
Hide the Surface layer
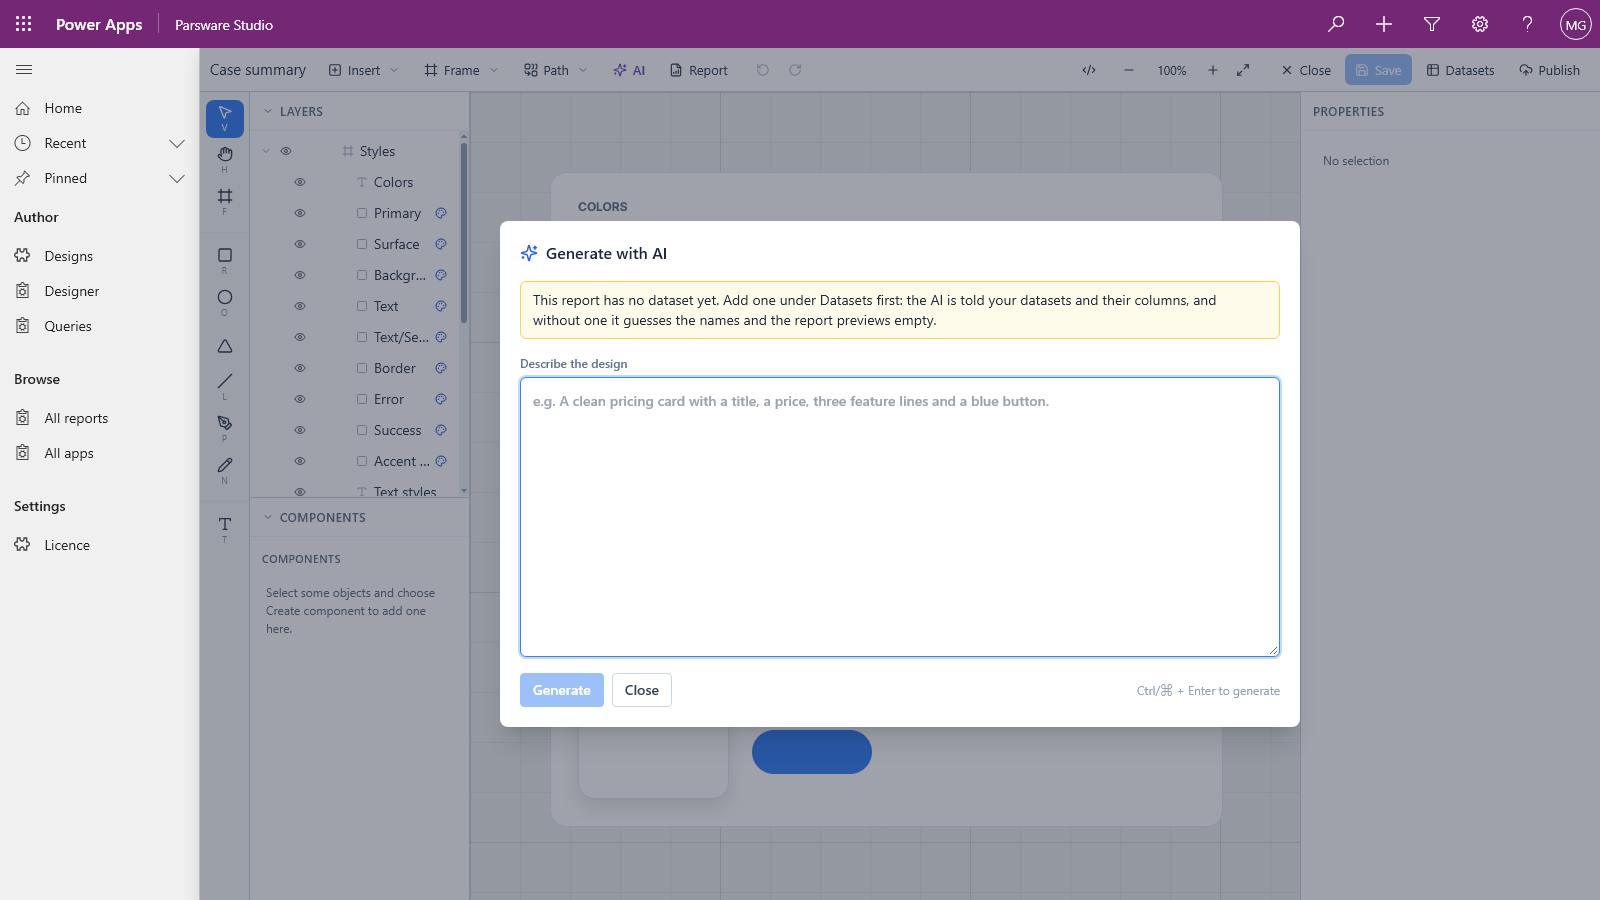(300, 244)
